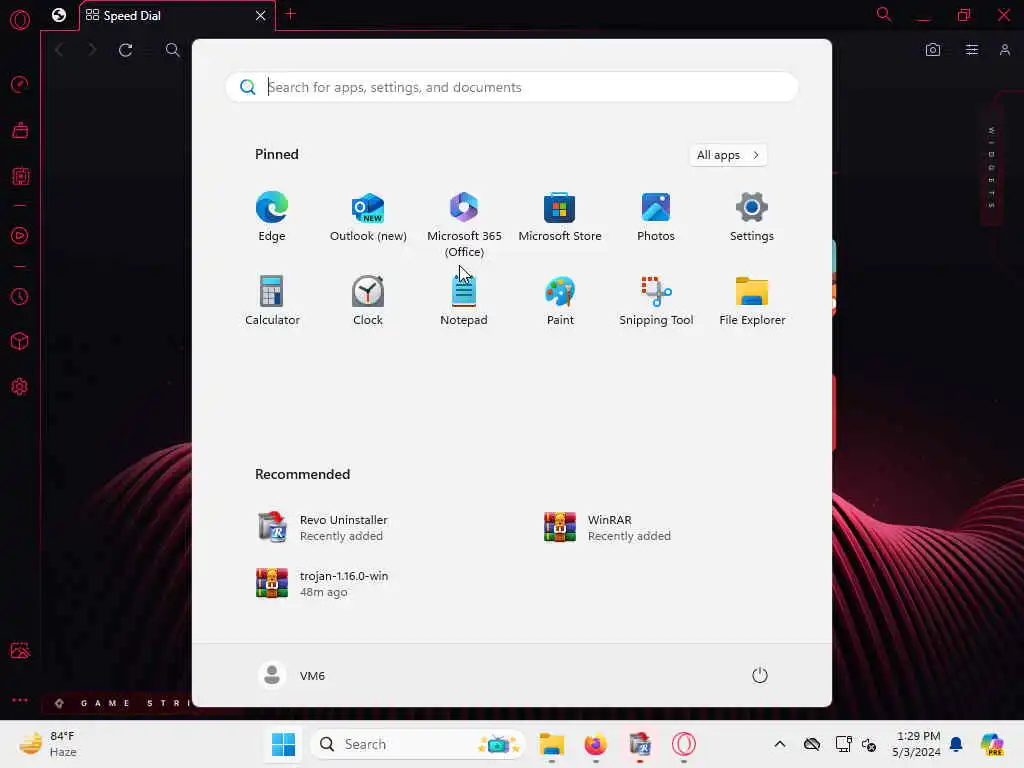
Task: Show hidden system tray icons
Action: pos(780,744)
